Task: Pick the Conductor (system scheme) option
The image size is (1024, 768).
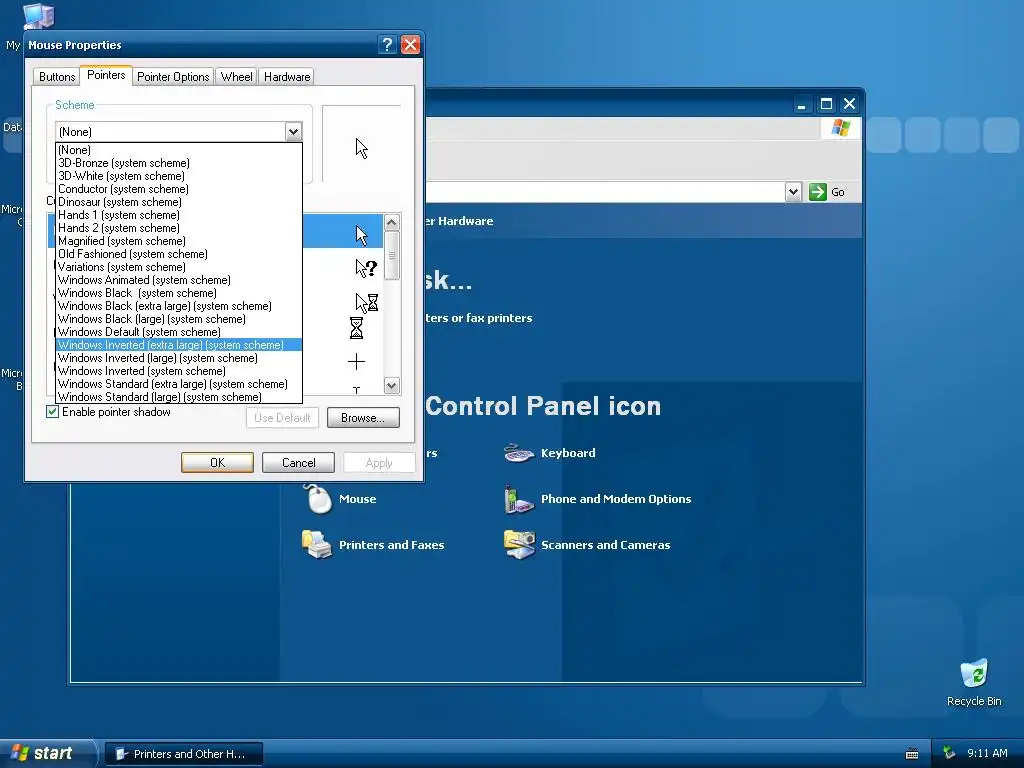Action: [x=179, y=189]
